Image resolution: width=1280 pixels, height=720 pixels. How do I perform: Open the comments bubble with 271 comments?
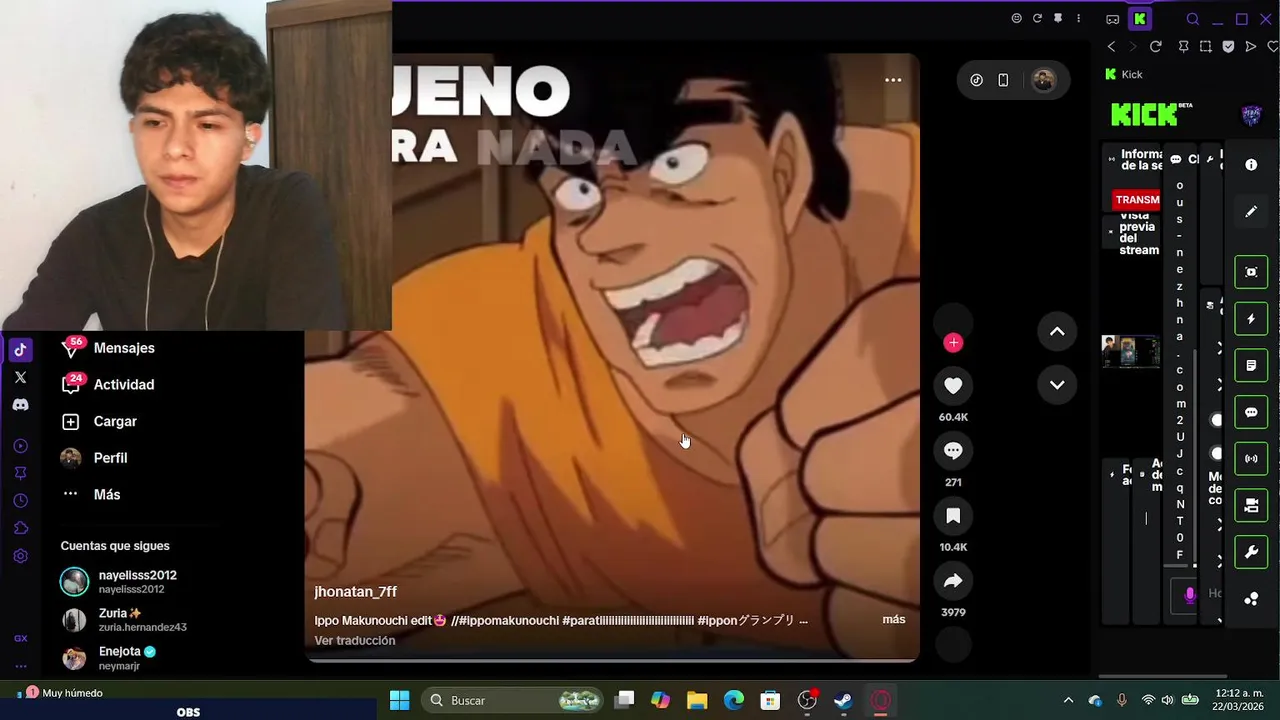coord(953,451)
